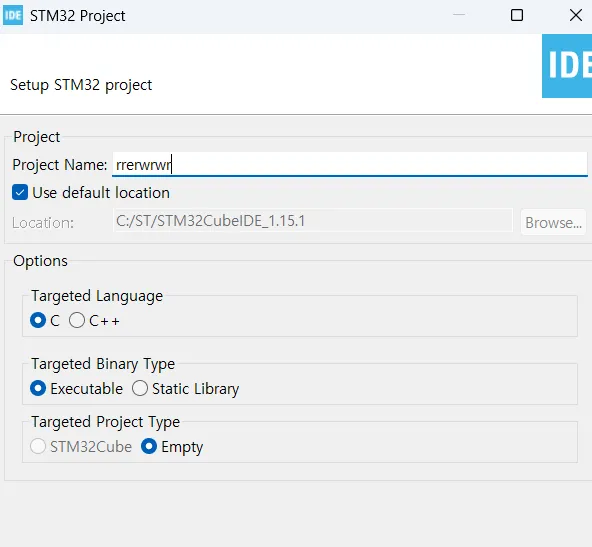Image resolution: width=592 pixels, height=547 pixels.
Task: Minimize the STM32 Project dialog
Action: click(459, 15)
